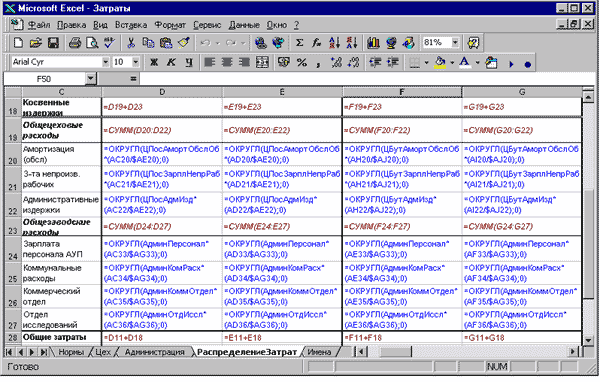Go to last sheet tab arrow
The width and height of the screenshot is (600, 382).
(x=44, y=352)
